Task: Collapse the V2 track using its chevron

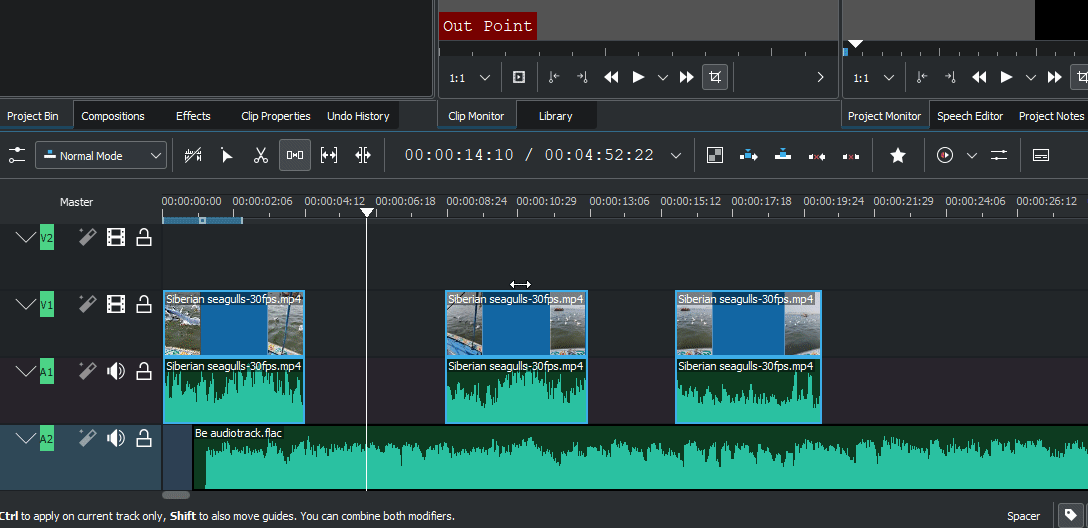Action: coord(24,238)
